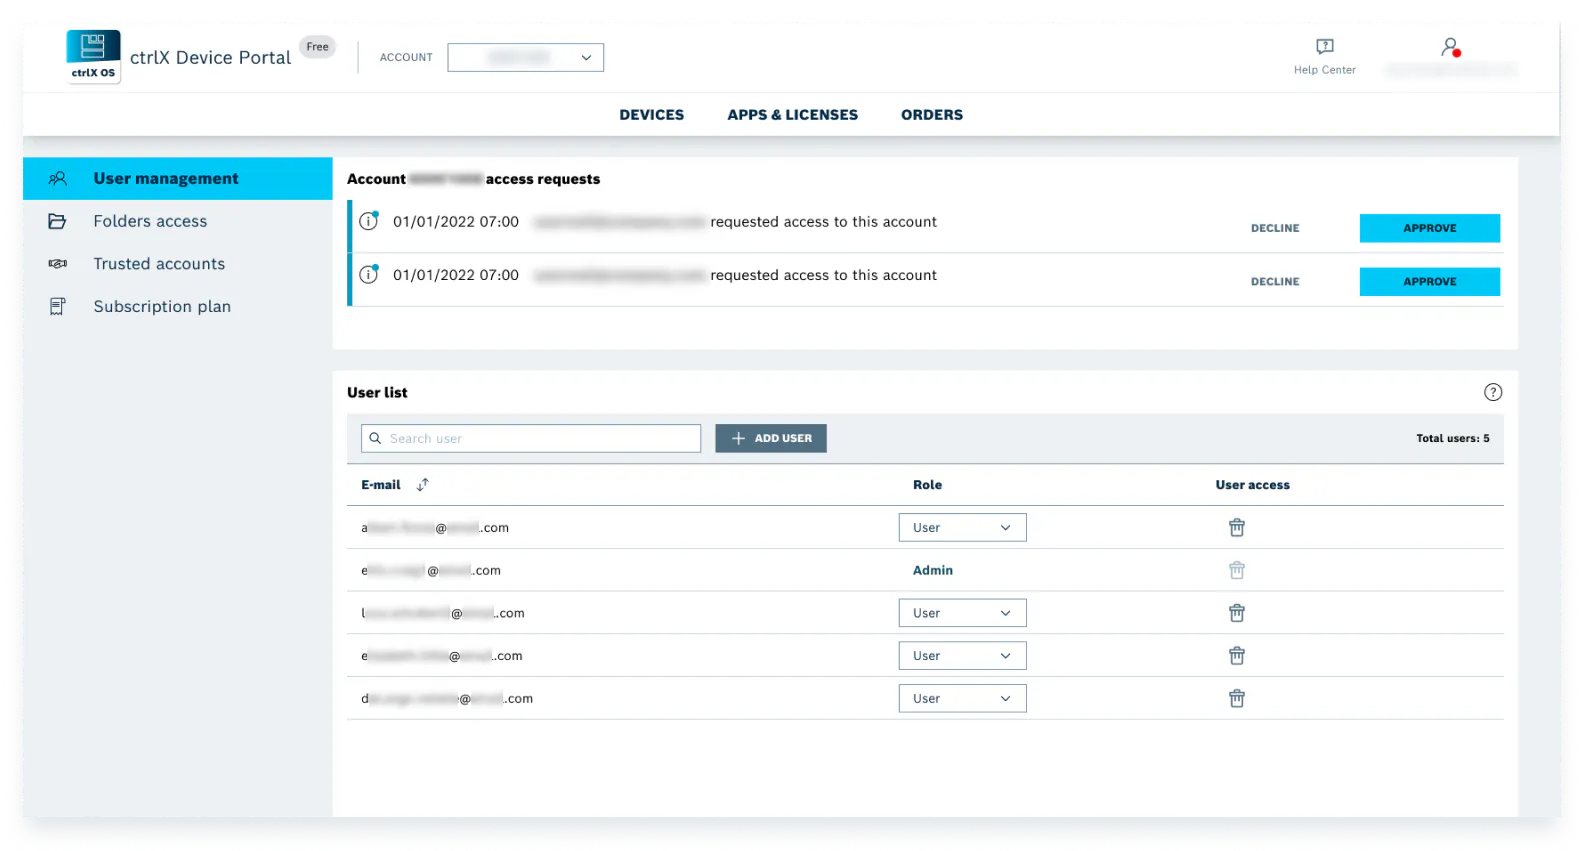Click the Help Center label
Image resolution: width=1584 pixels, height=851 pixels.
pos(1325,70)
